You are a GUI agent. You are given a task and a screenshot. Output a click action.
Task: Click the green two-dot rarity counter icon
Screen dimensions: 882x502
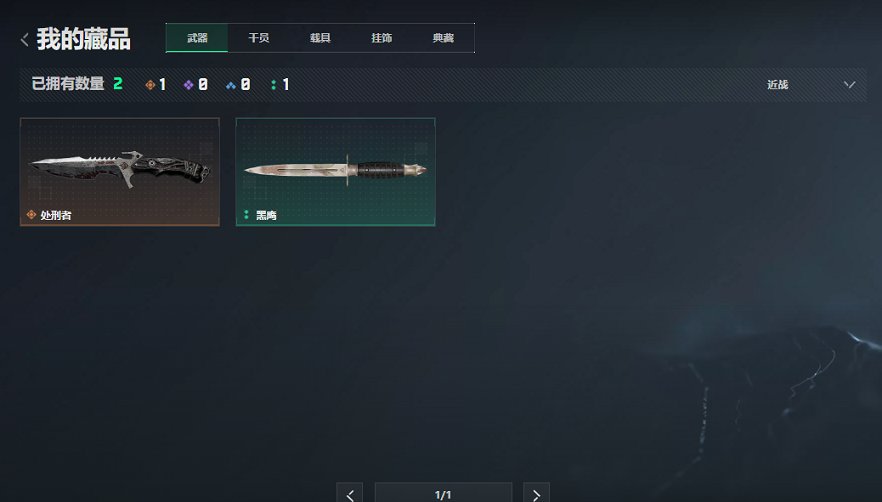(273, 85)
